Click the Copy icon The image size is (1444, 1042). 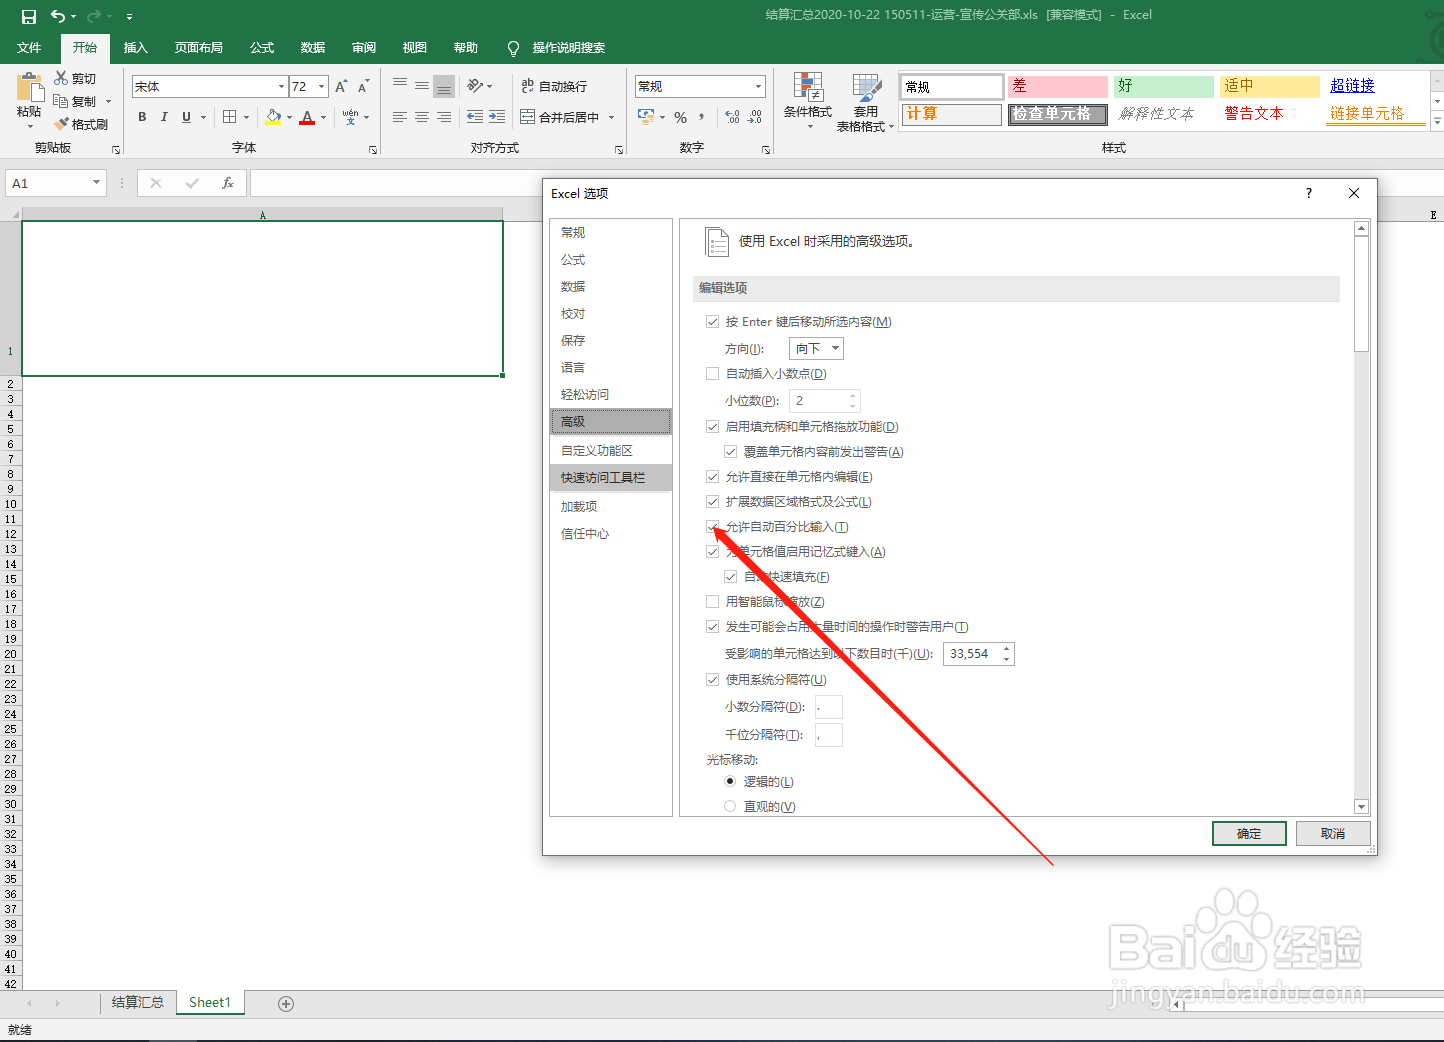click(61, 101)
